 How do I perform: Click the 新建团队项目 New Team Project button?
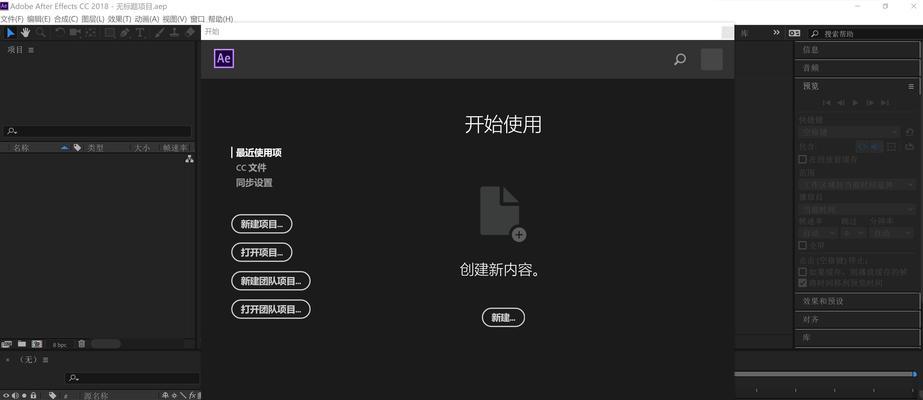pos(271,281)
